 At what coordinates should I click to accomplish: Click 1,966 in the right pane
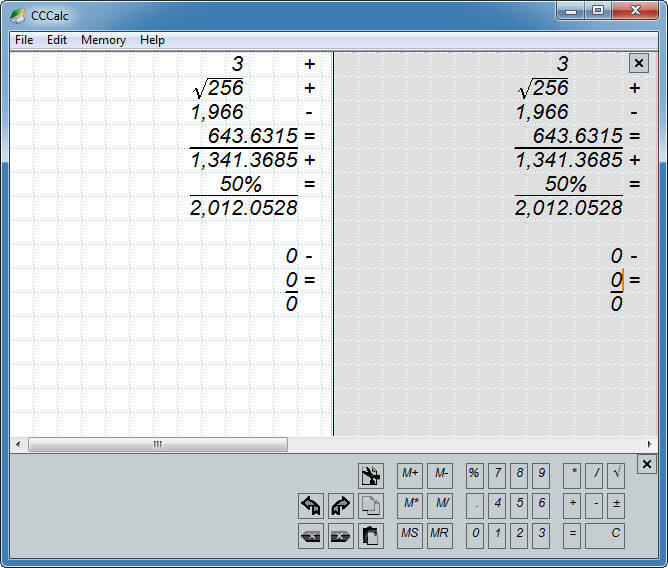[x=542, y=112]
